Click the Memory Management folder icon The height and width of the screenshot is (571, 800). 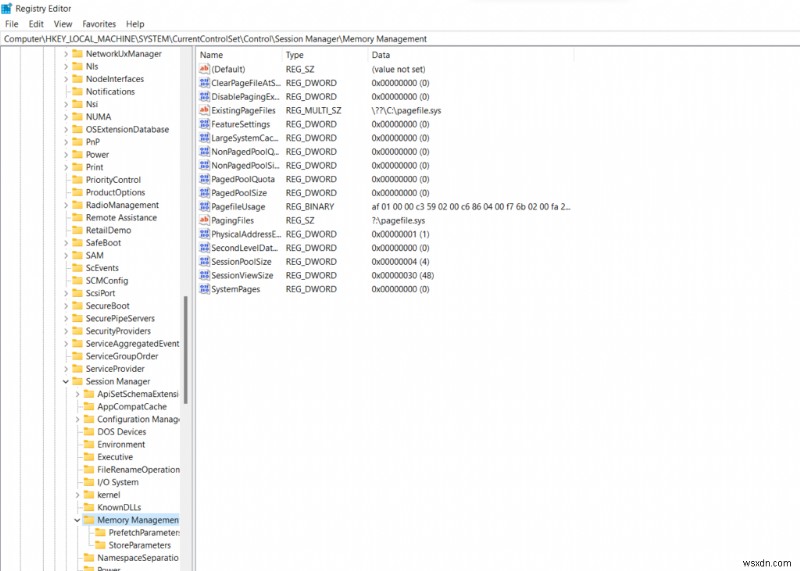pyautogui.click(x=89, y=520)
